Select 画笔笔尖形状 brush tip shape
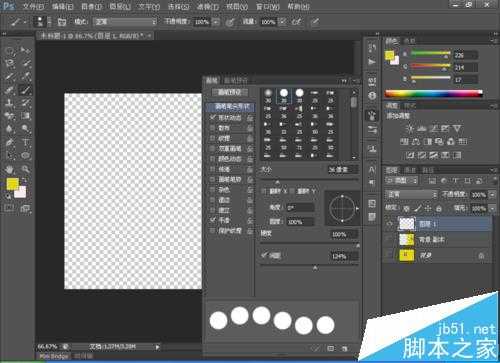The width and height of the screenshot is (500, 363). [231, 107]
